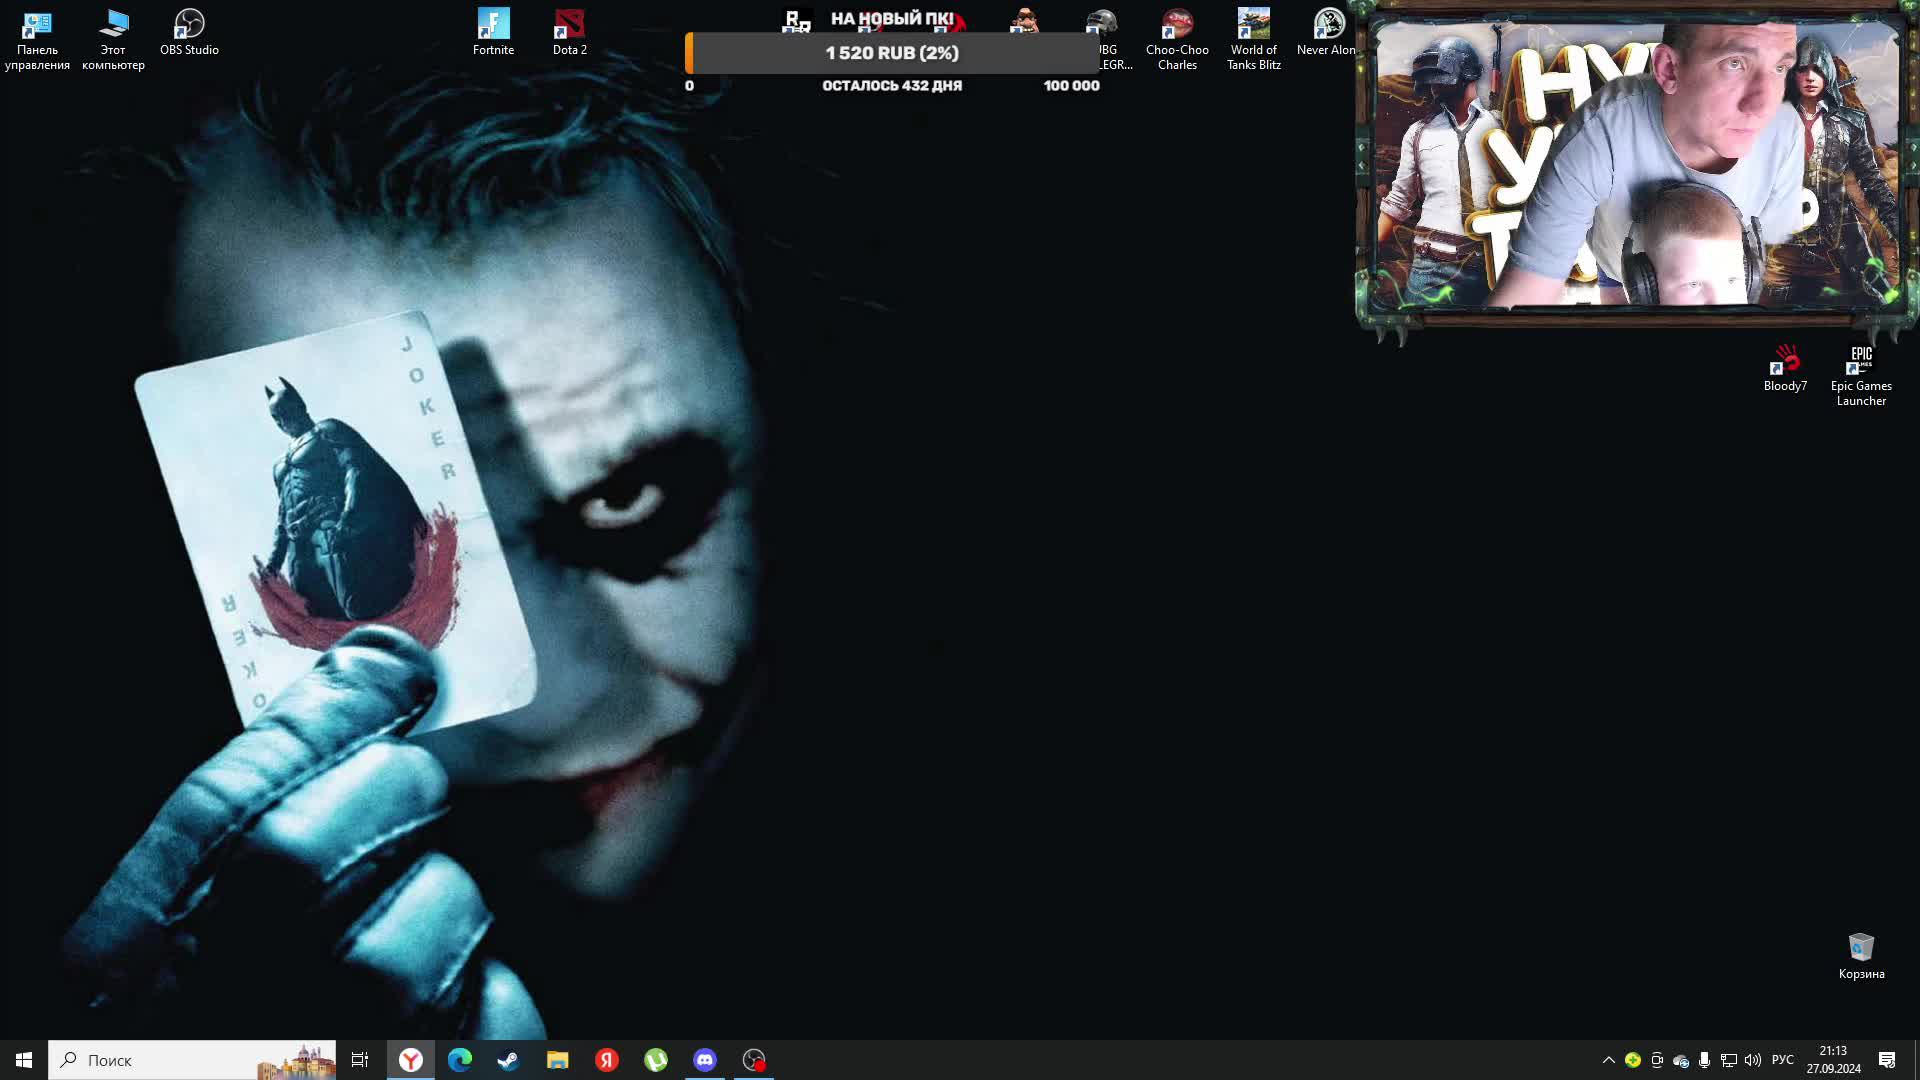Click the webcam overlay thumbnail
This screenshot has height=1080, width=1920.
pyautogui.click(x=1636, y=165)
